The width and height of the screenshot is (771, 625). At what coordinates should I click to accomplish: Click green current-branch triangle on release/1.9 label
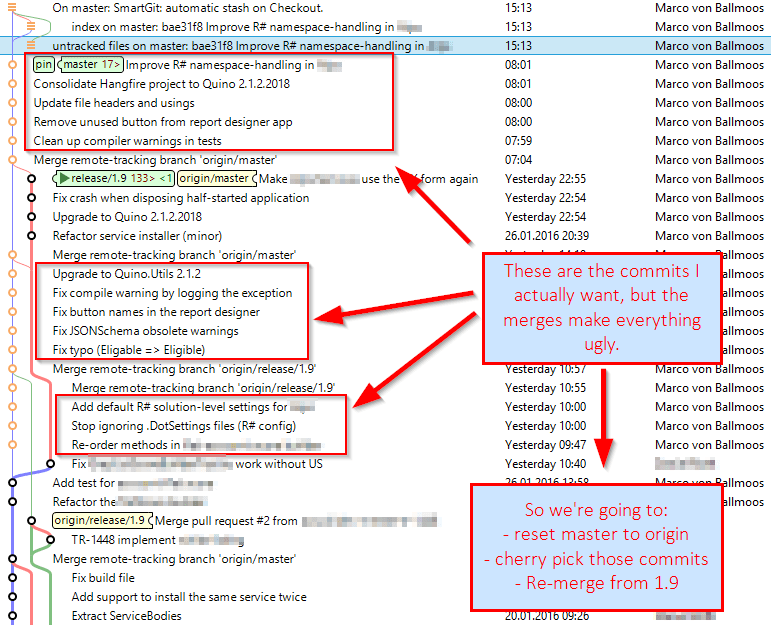[64, 178]
